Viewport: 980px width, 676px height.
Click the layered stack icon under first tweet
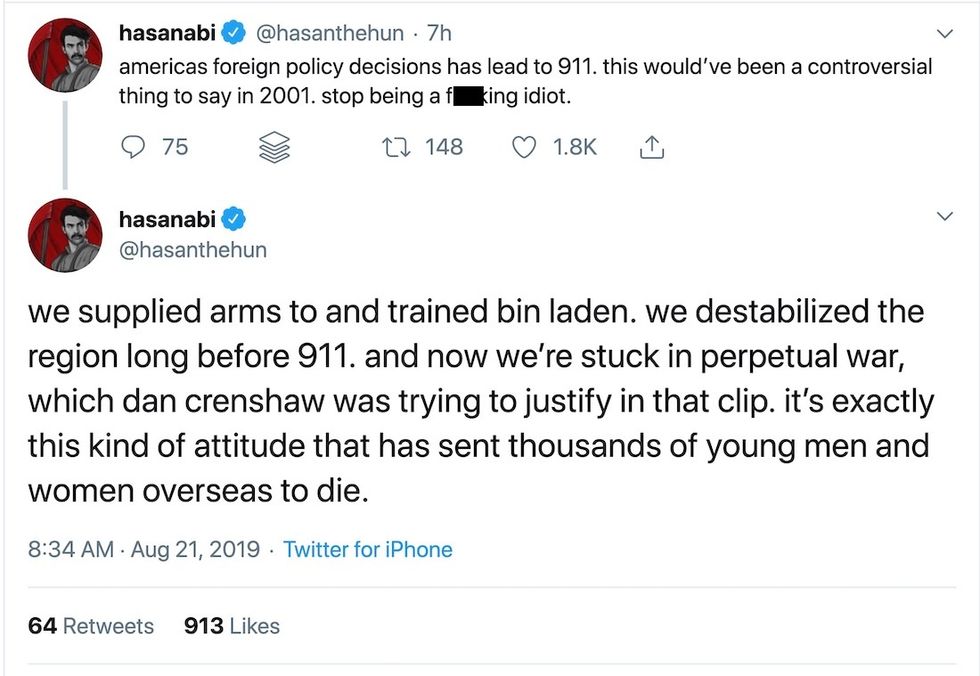273,148
